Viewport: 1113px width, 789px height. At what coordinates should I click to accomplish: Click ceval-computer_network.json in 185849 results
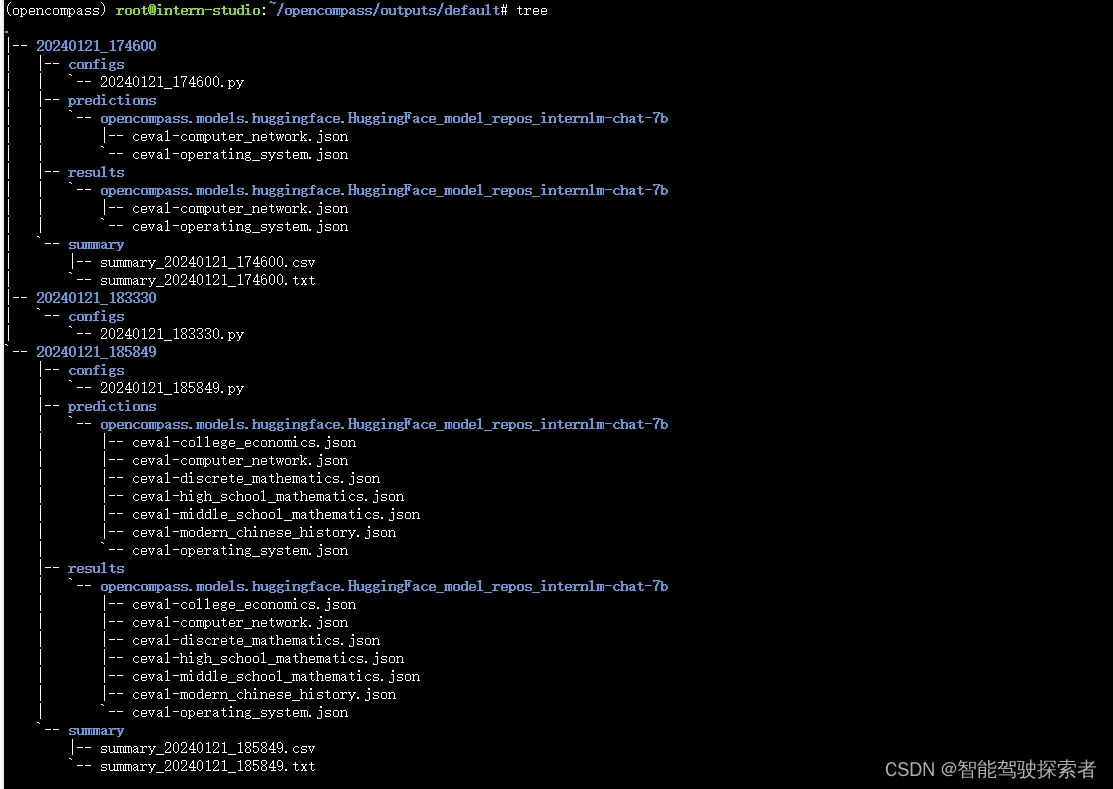tap(240, 622)
